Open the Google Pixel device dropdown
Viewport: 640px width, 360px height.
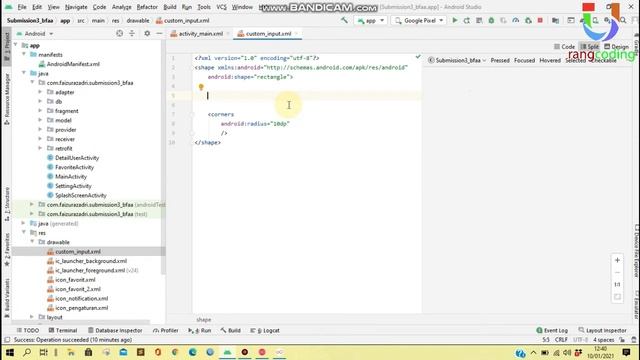(x=419, y=20)
